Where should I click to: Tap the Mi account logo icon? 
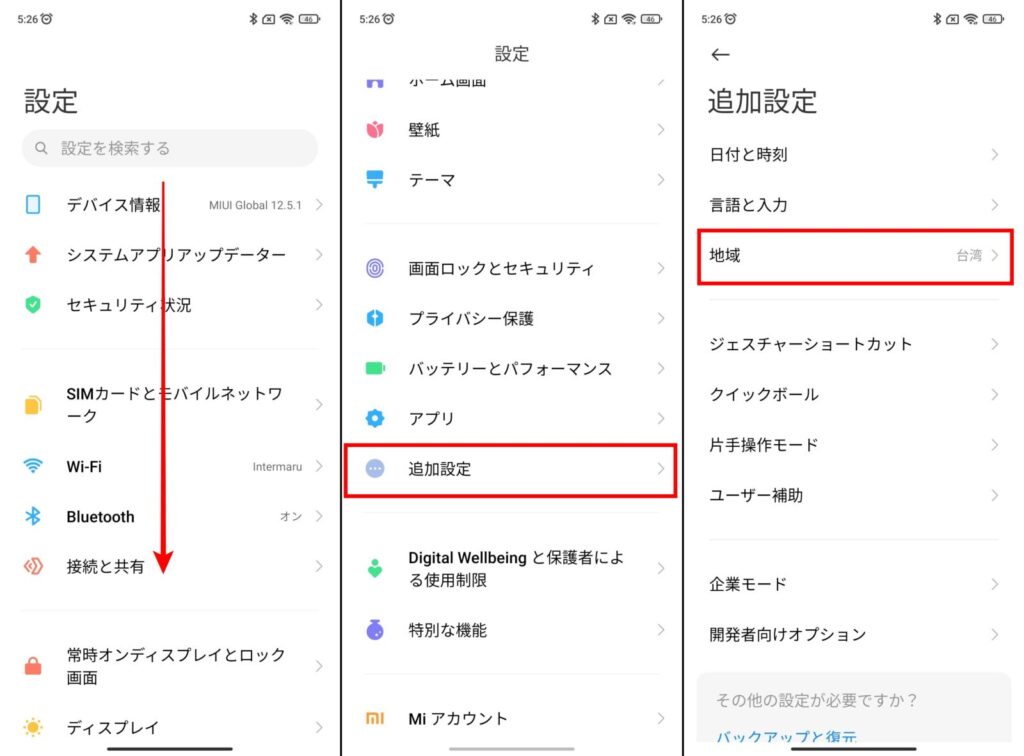pyautogui.click(x=375, y=718)
